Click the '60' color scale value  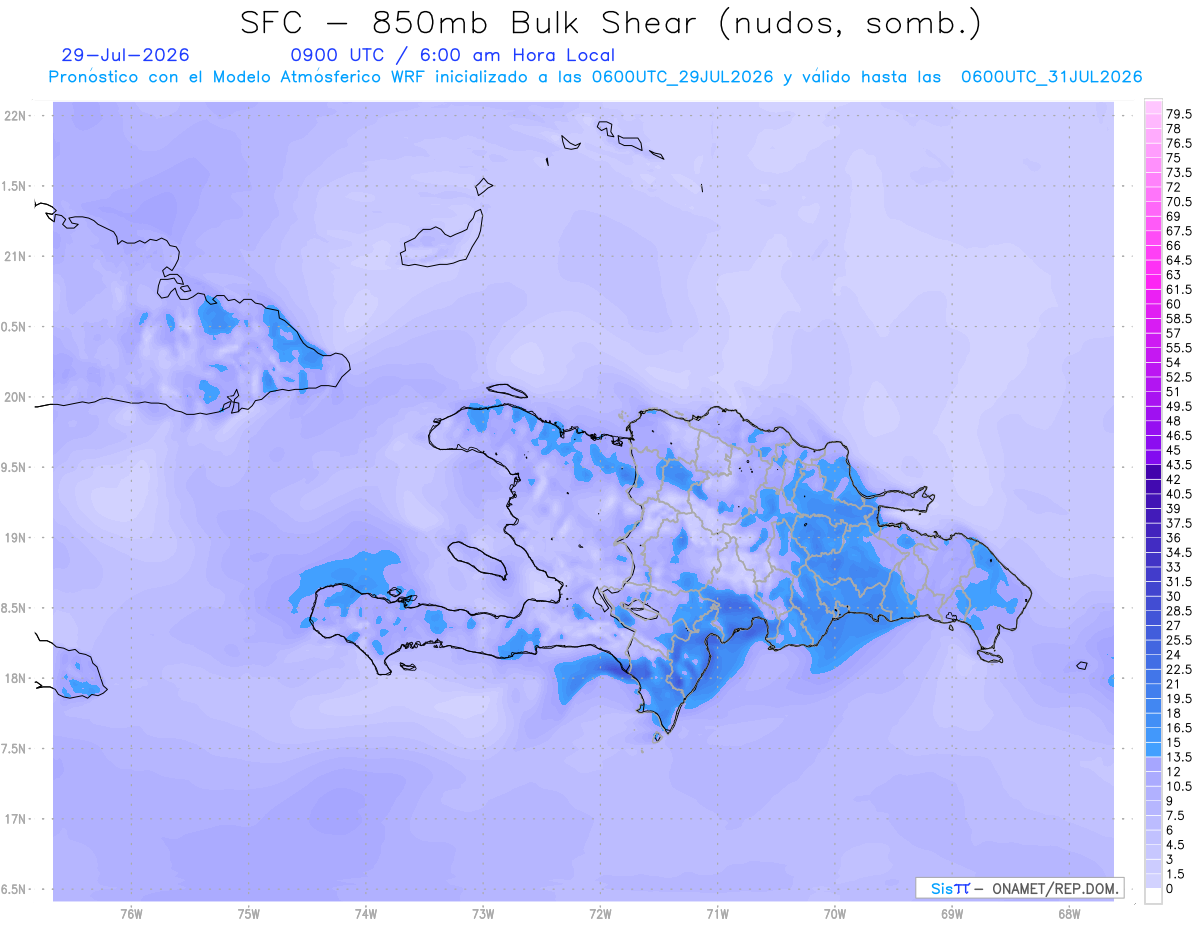(x=1173, y=304)
